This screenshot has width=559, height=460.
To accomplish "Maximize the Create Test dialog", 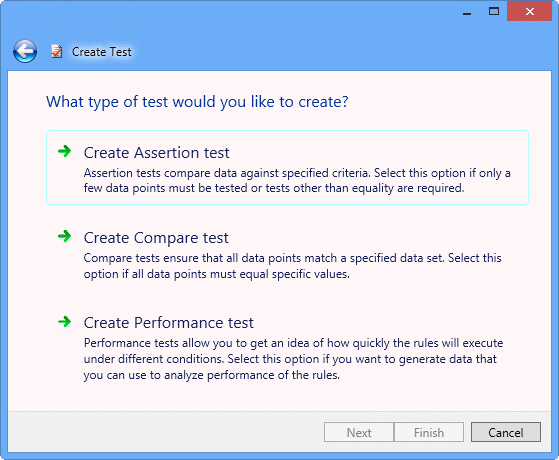I will [494, 11].
